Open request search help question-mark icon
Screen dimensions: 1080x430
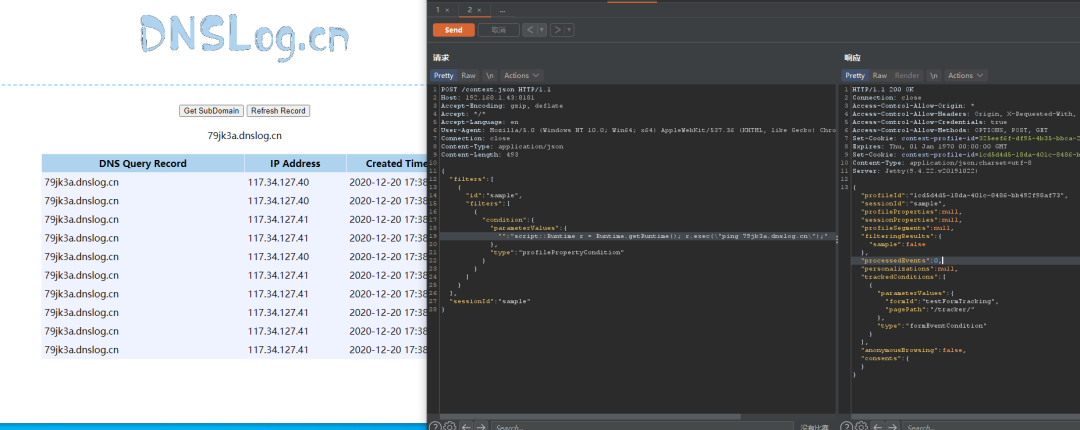435,426
